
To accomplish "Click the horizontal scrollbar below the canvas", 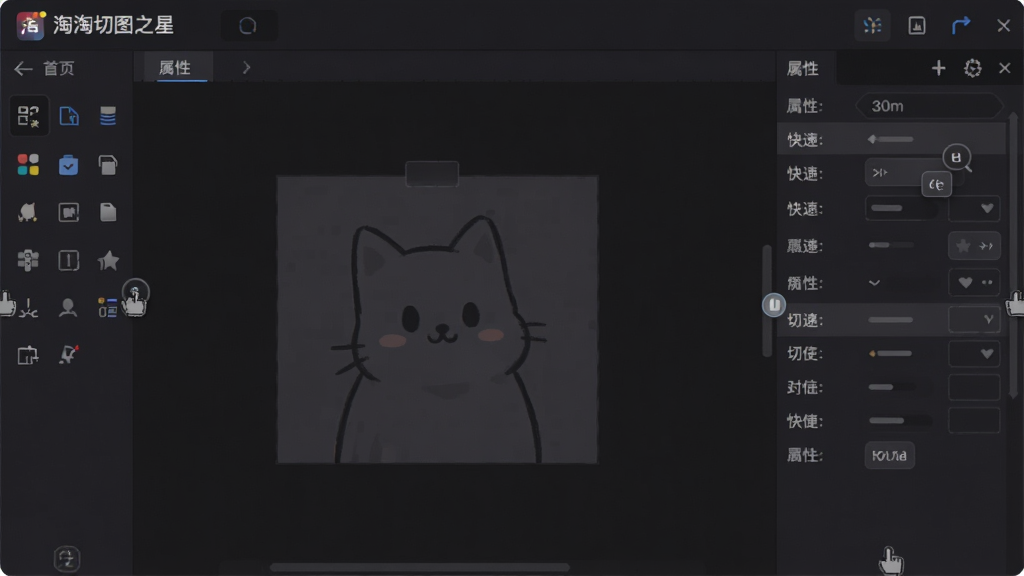I will coord(420,567).
